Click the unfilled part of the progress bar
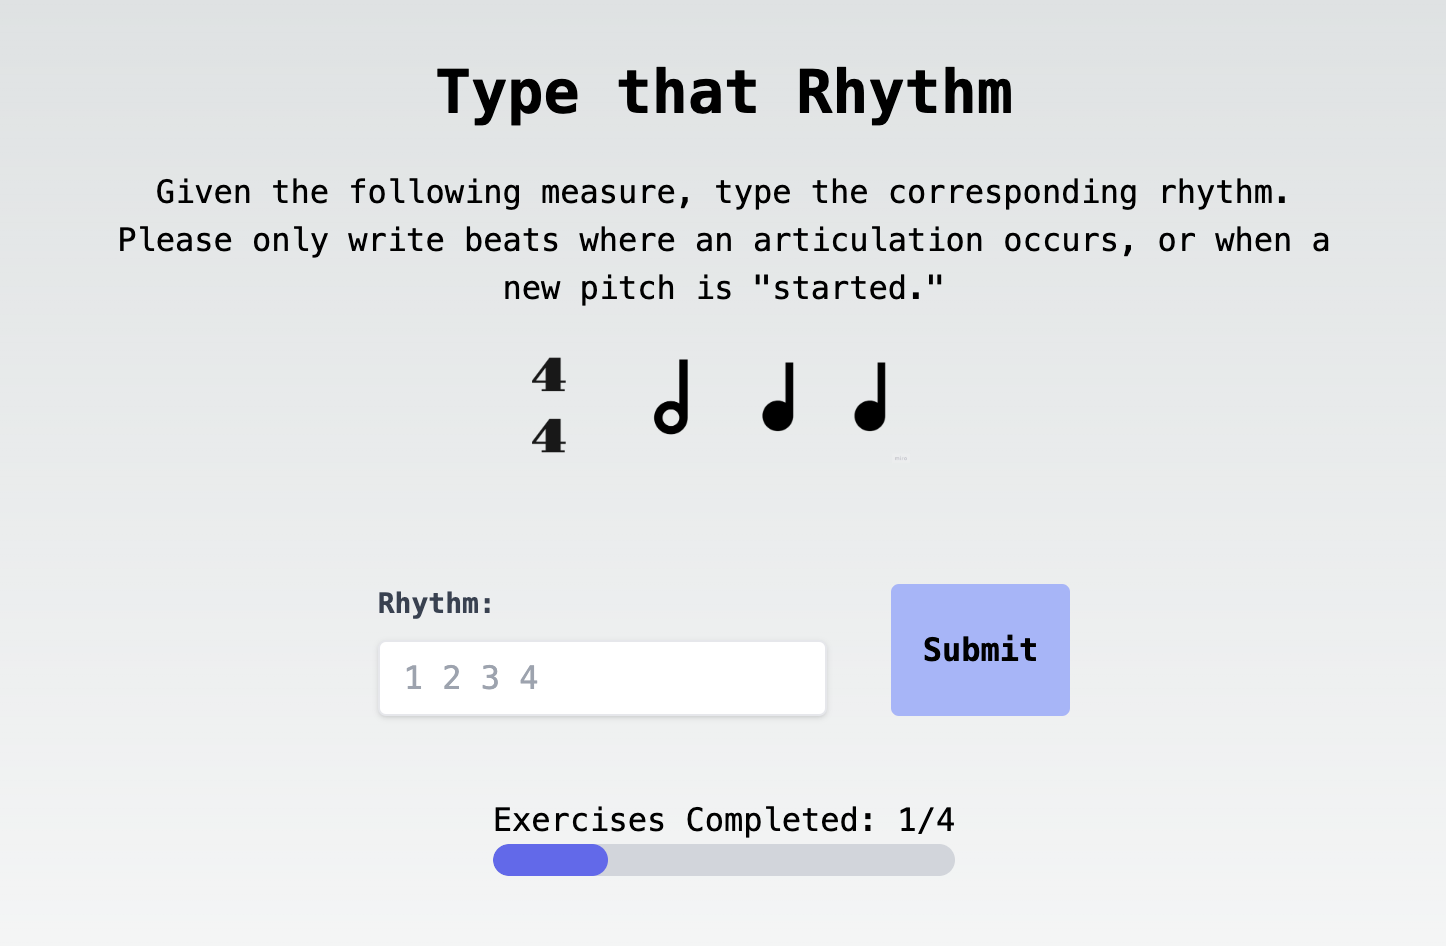This screenshot has height=946, width=1446. click(780, 860)
